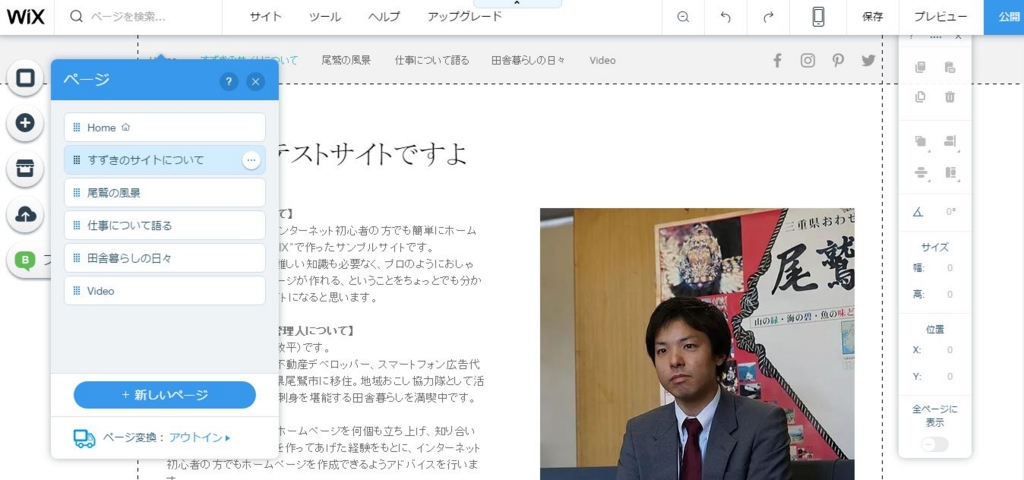Click drag handle of Video page row
This screenshot has width=1024, height=480.
pyautogui.click(x=76, y=291)
